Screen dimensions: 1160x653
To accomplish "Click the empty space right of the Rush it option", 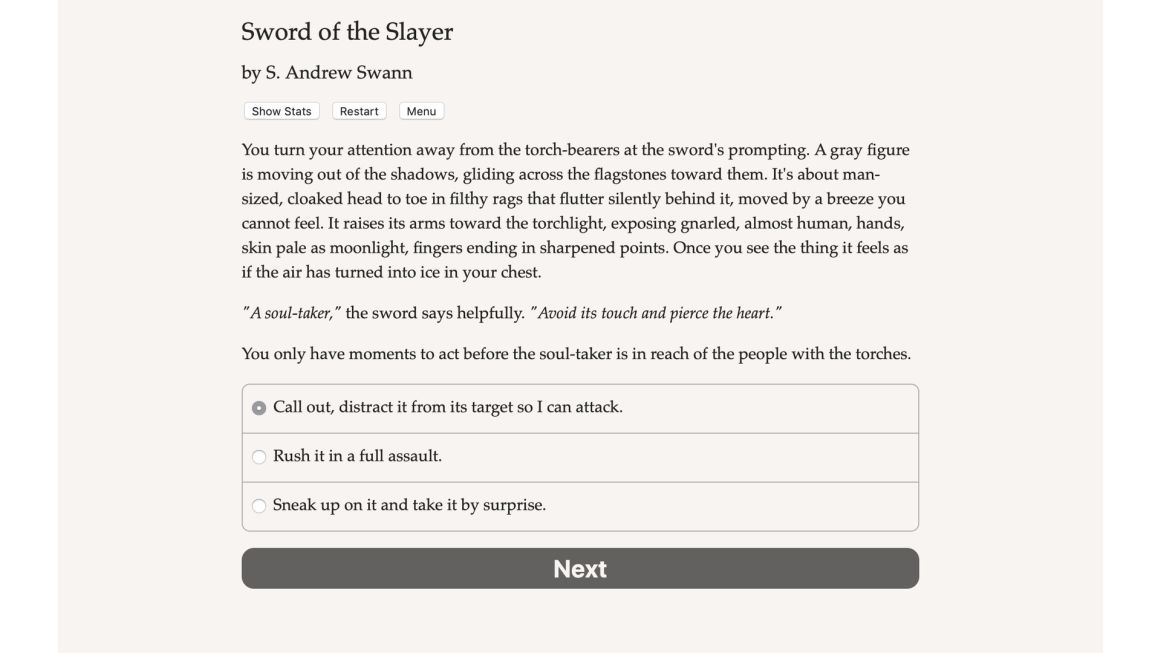I will [x=679, y=457].
